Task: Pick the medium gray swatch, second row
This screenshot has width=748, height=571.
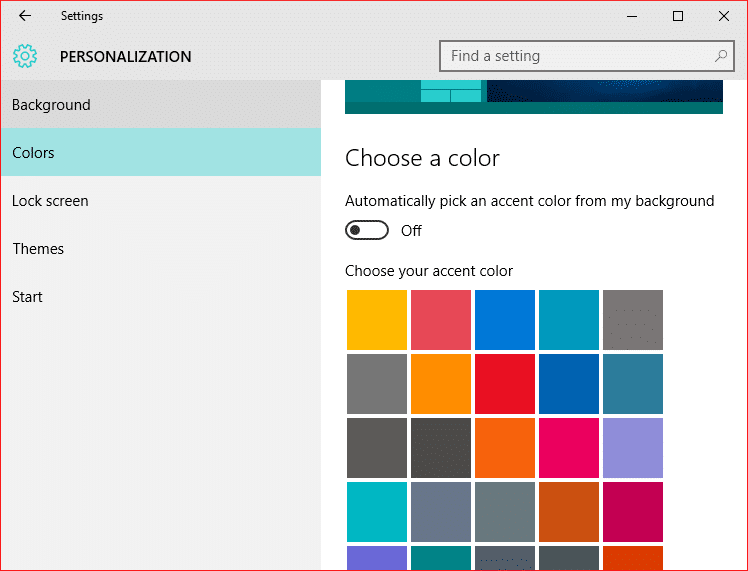Action: point(377,384)
